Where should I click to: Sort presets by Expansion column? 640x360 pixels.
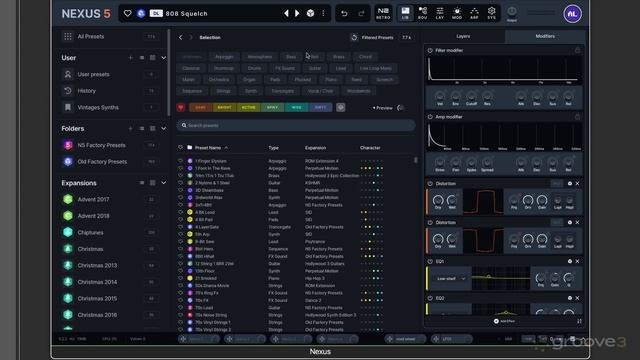click(316, 148)
